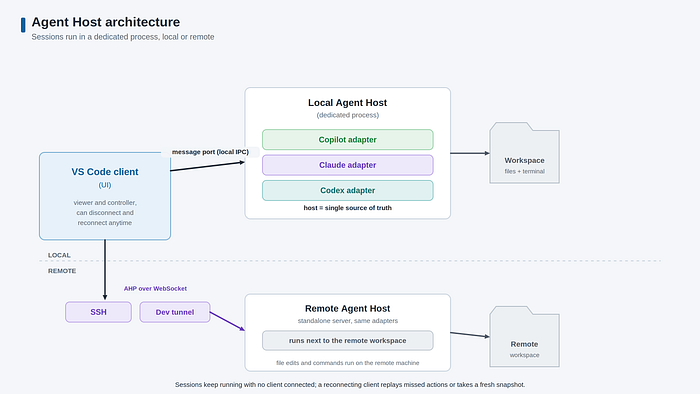Click 'standalone server, same adapters' subtitle
700x394 pixels.
348,321
